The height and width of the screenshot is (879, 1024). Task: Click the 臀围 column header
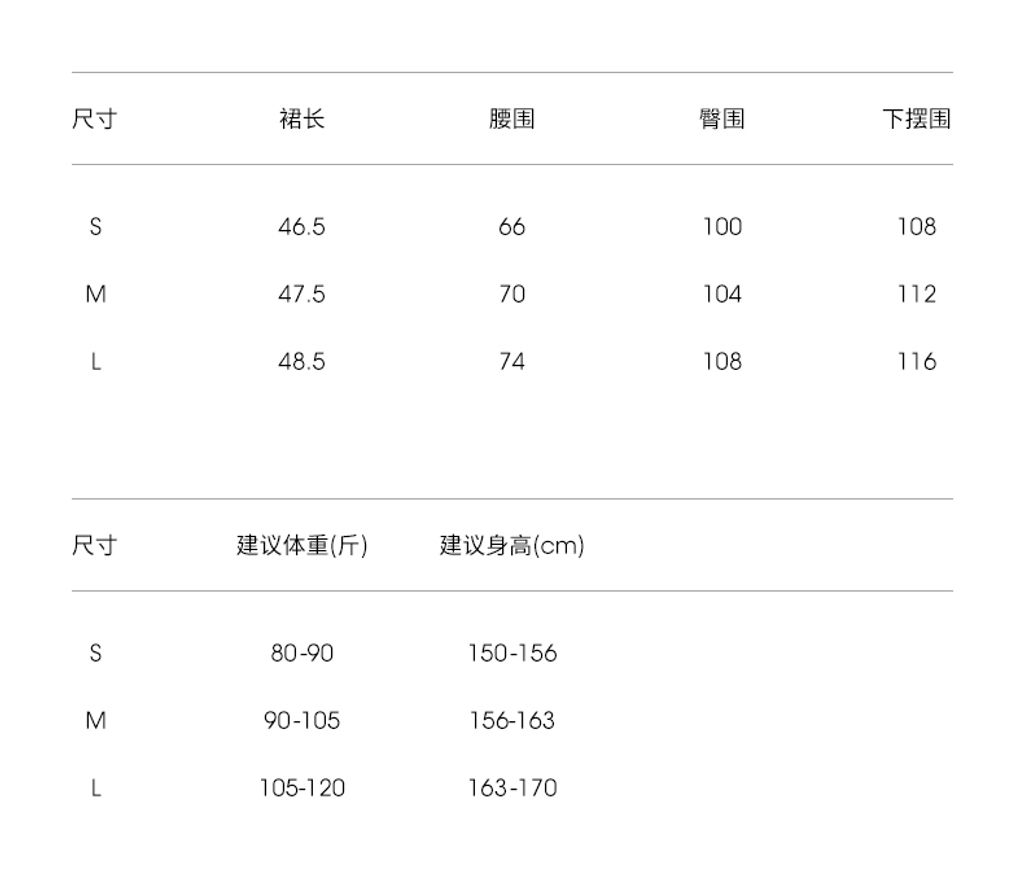pos(721,120)
